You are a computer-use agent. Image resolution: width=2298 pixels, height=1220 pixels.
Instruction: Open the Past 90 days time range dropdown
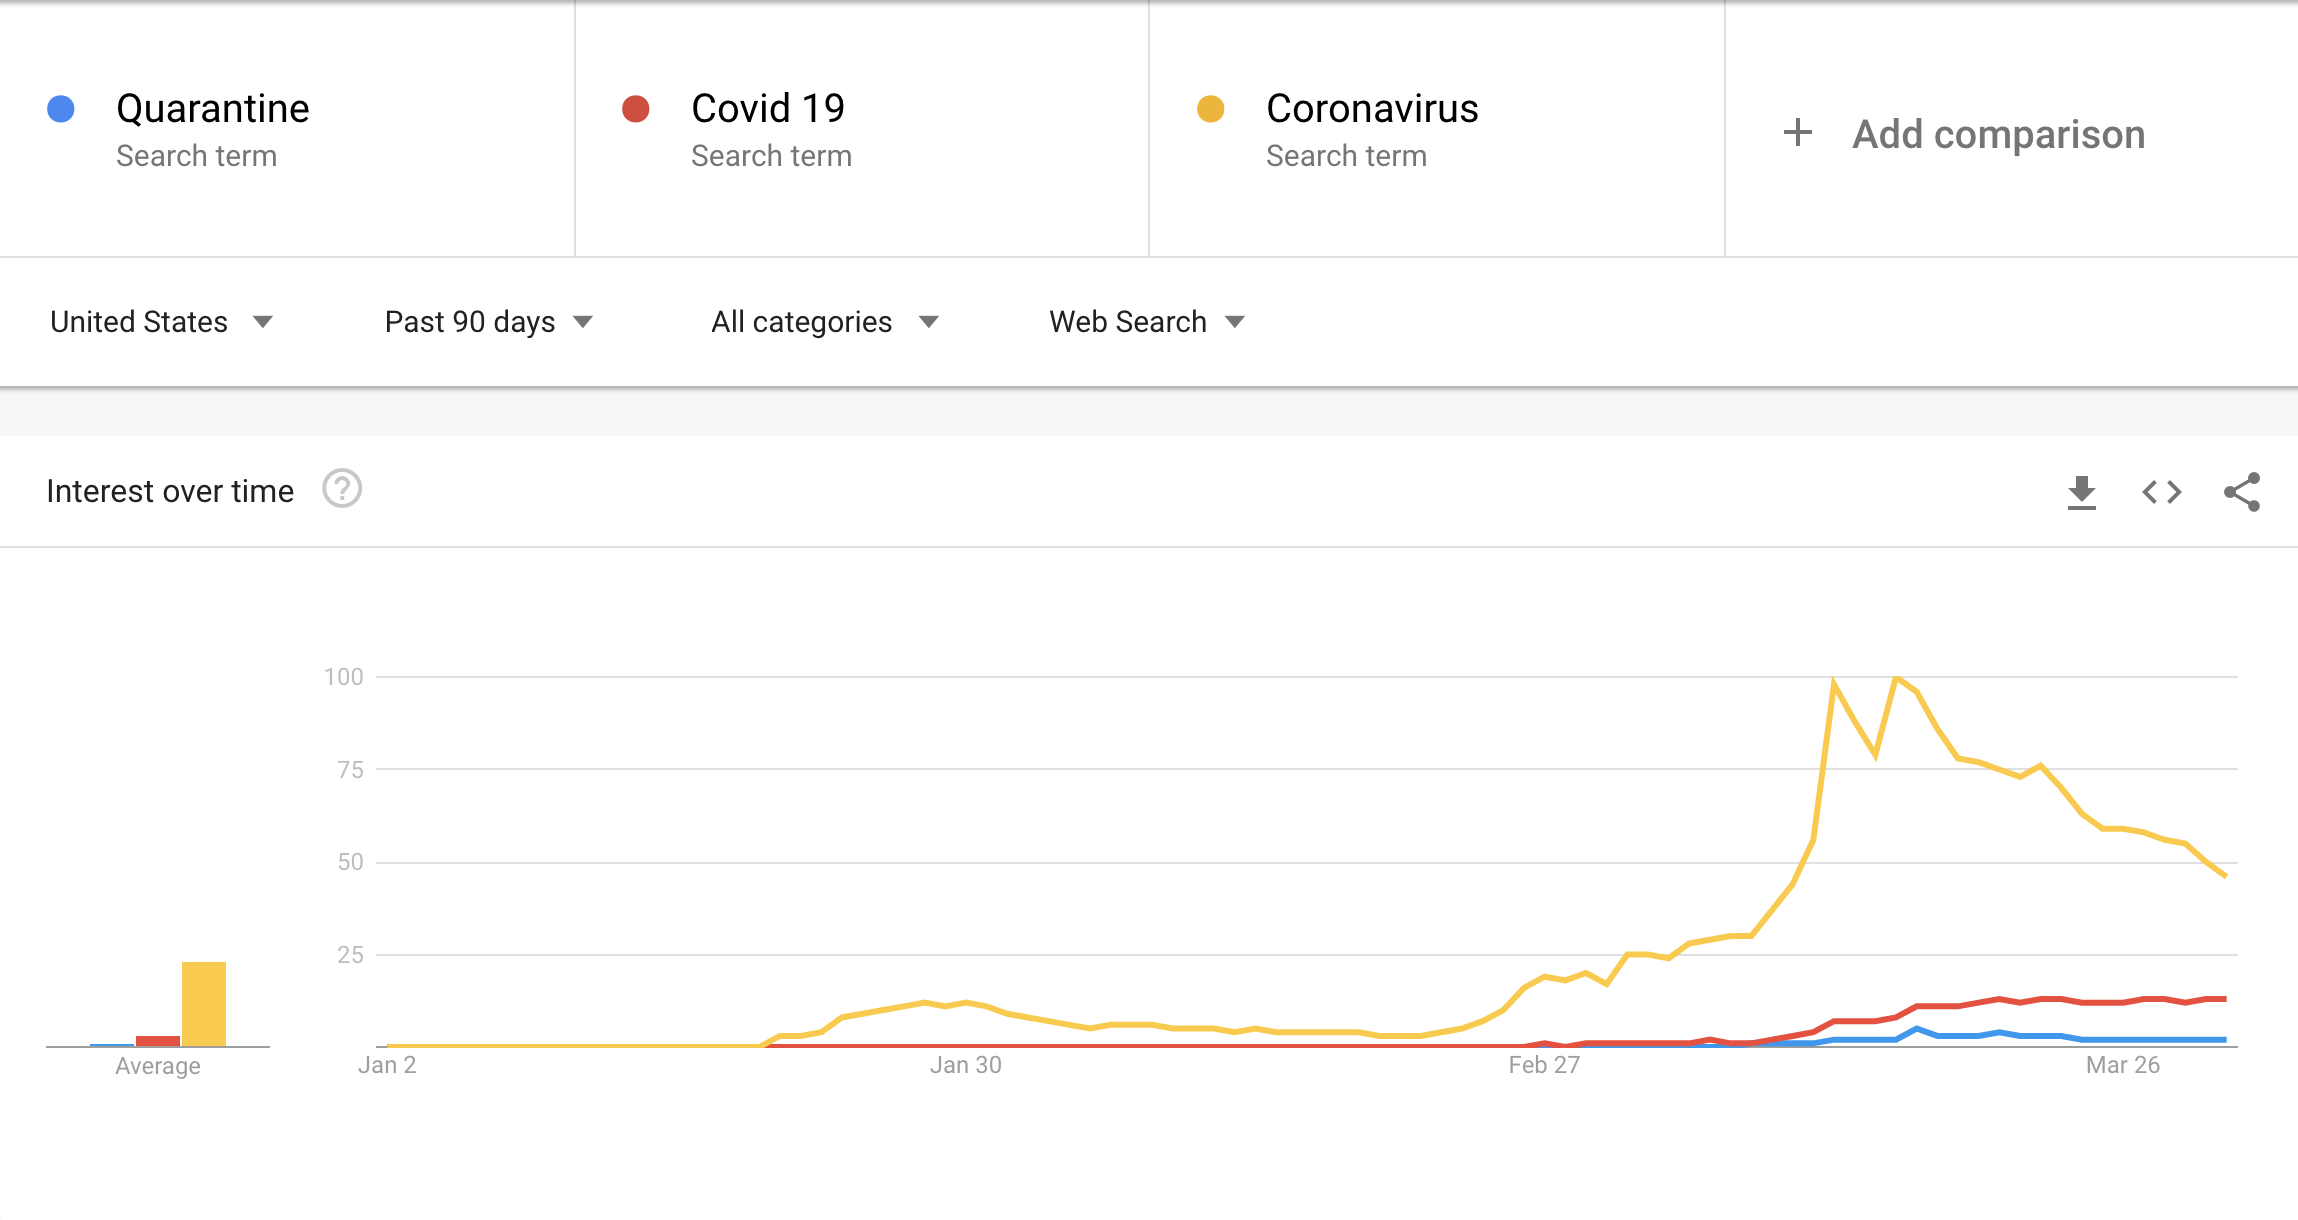point(489,321)
